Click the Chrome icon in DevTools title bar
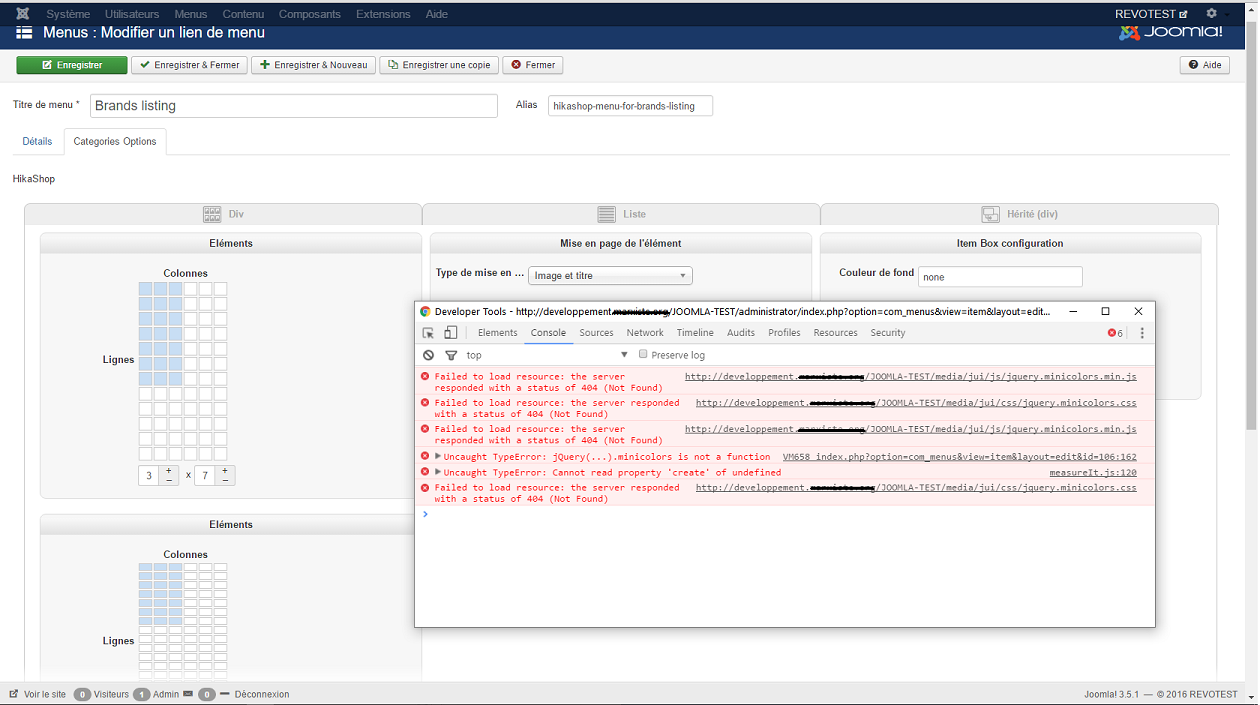This screenshot has height=705, width=1260. click(425, 311)
